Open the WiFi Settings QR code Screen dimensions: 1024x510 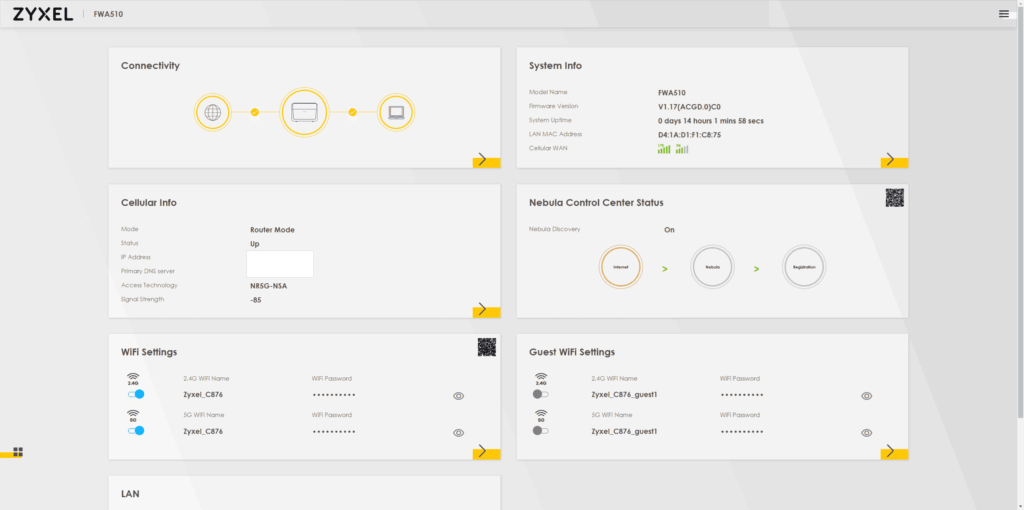point(487,347)
